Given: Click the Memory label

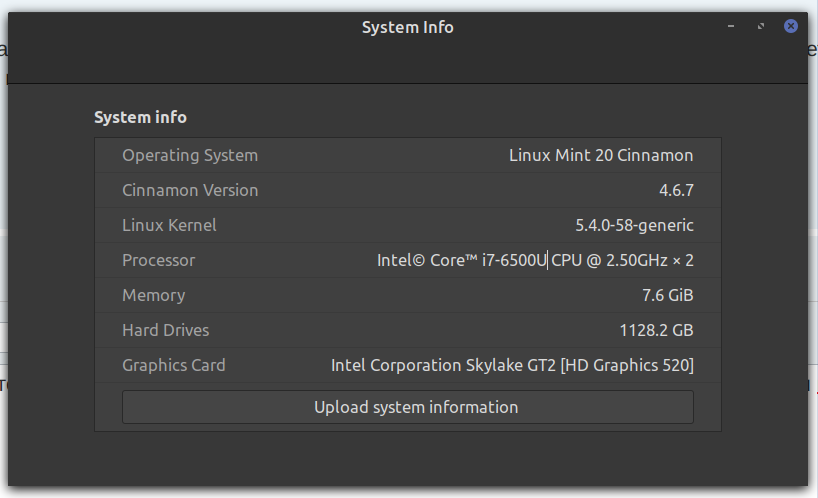Looking at the screenshot, I should (153, 295).
